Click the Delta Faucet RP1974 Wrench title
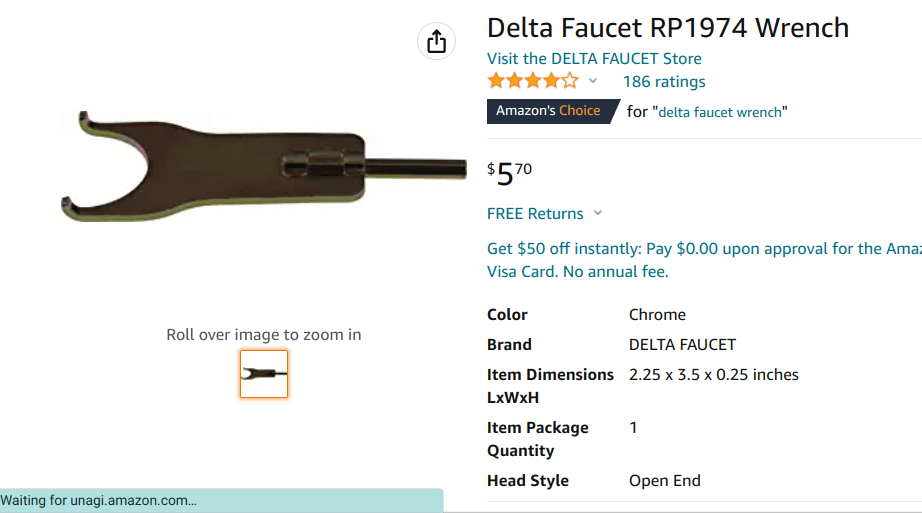This screenshot has width=922, height=513. tap(668, 27)
